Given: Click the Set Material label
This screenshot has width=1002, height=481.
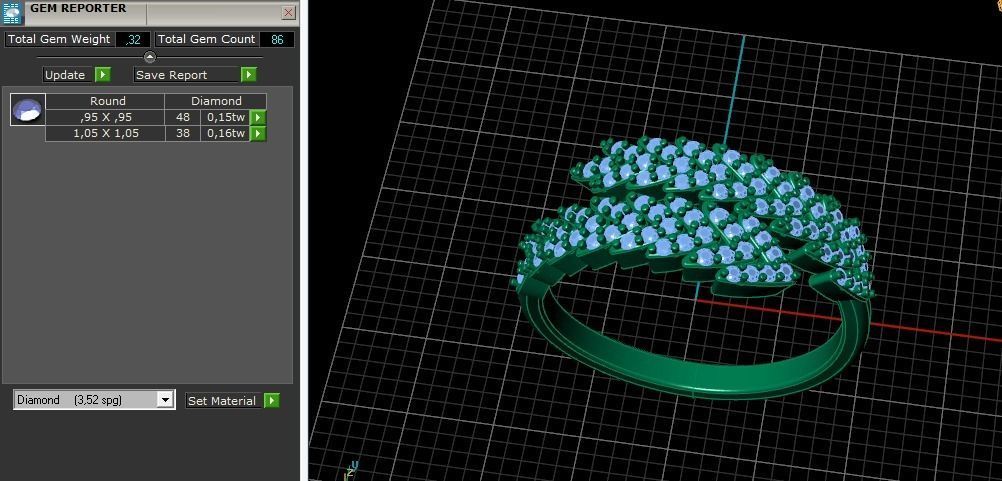Looking at the screenshot, I should (222, 401).
